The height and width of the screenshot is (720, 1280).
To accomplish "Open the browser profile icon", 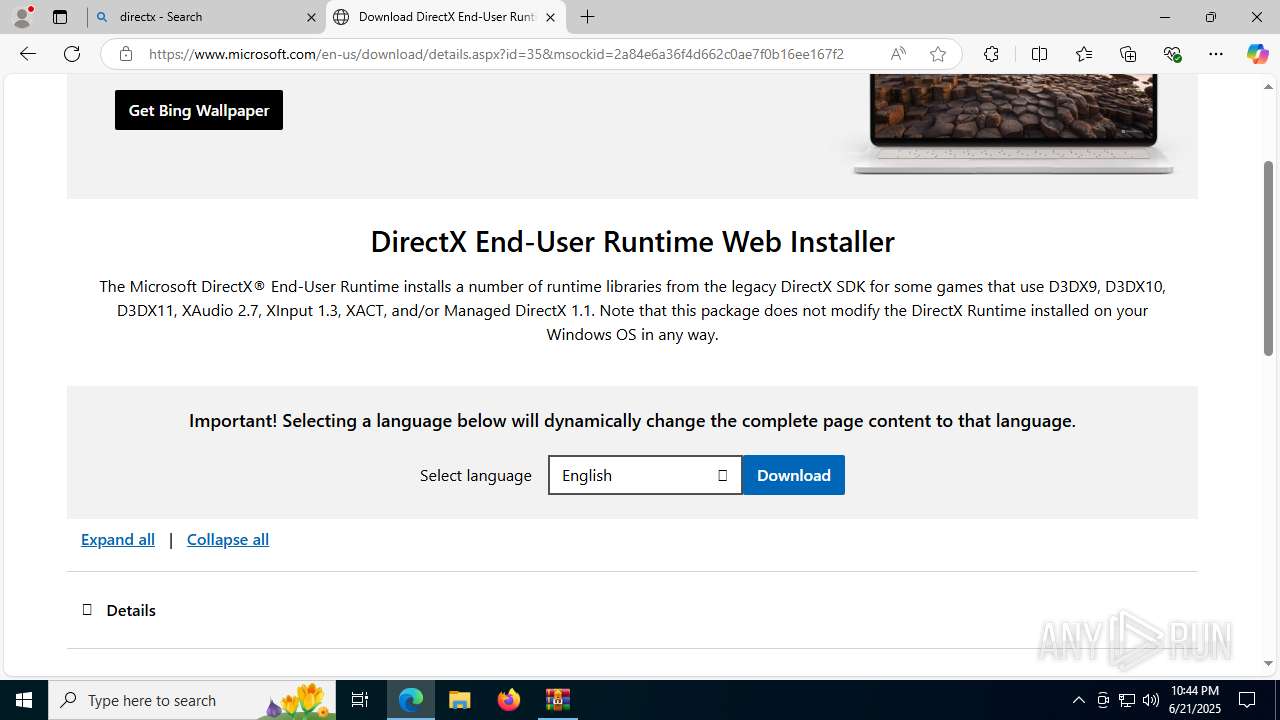I will pyautogui.click(x=22, y=17).
